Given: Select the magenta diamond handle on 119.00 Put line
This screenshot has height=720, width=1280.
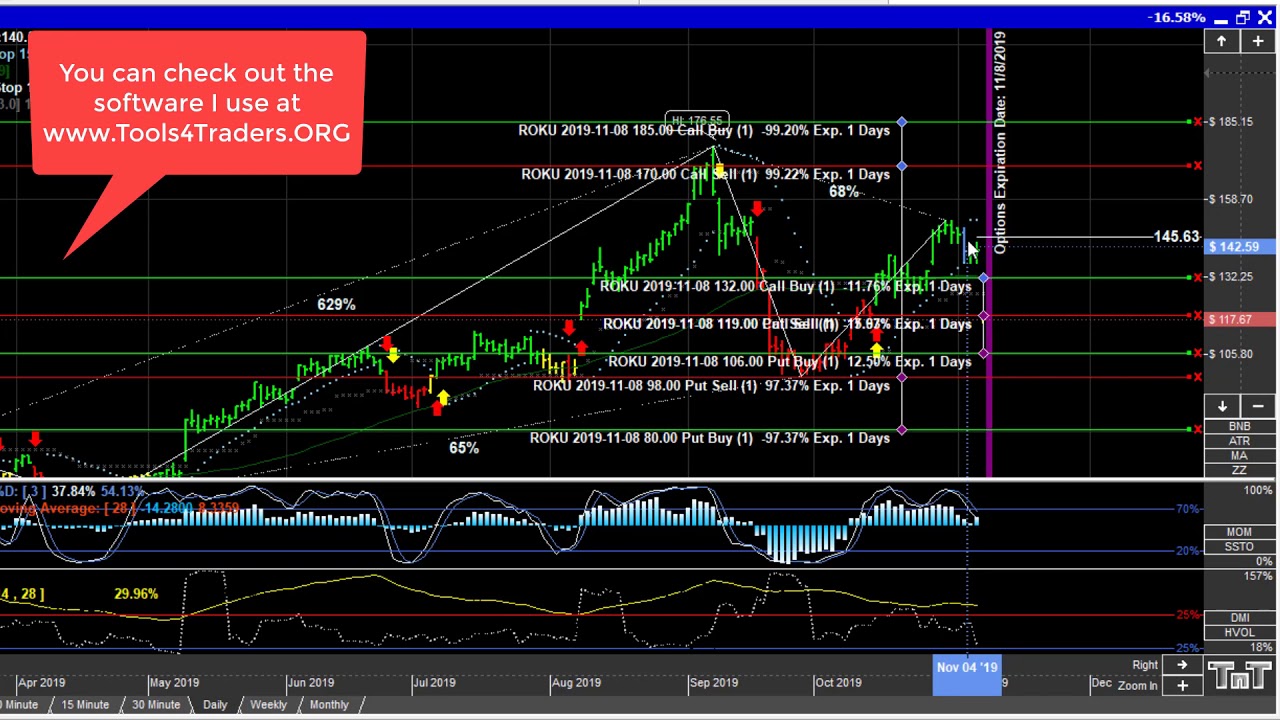Looking at the screenshot, I should (x=984, y=316).
